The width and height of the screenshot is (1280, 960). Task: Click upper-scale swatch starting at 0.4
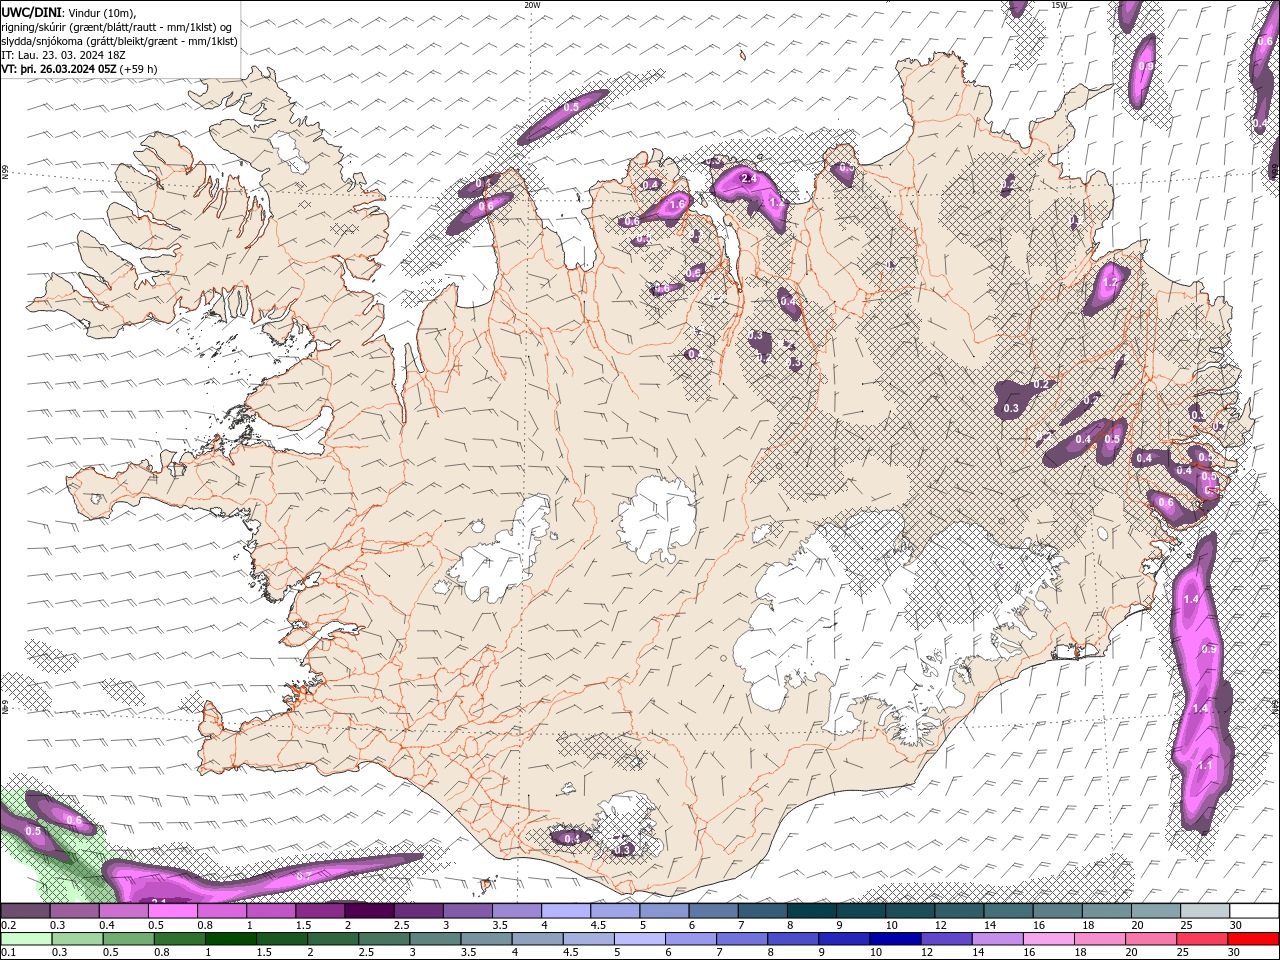click(x=124, y=911)
